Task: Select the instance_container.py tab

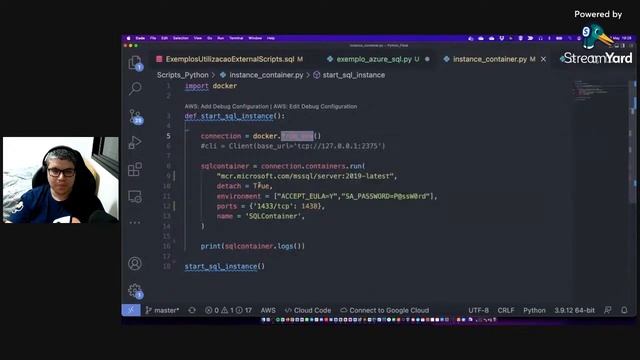Action: tap(490, 59)
